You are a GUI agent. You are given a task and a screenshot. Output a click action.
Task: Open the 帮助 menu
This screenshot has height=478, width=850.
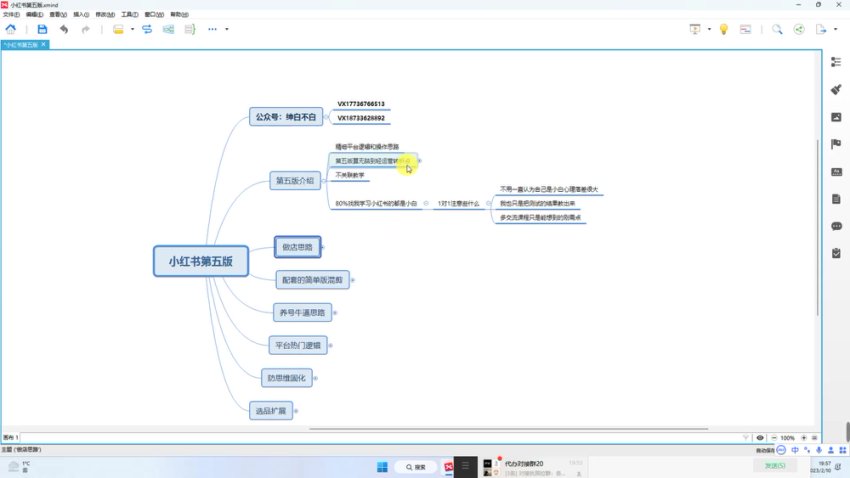tap(179, 15)
